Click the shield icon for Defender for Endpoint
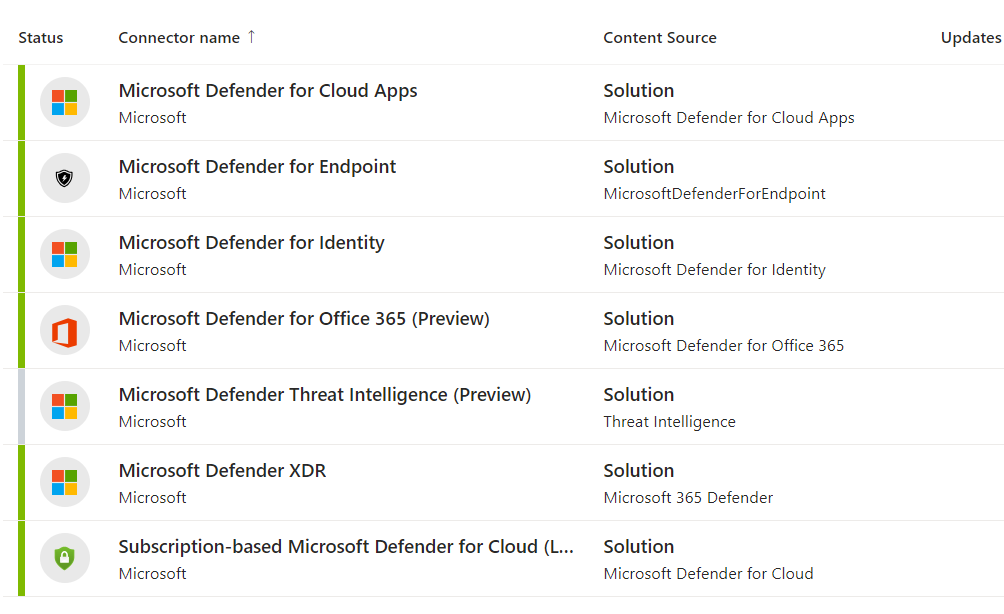 point(65,178)
